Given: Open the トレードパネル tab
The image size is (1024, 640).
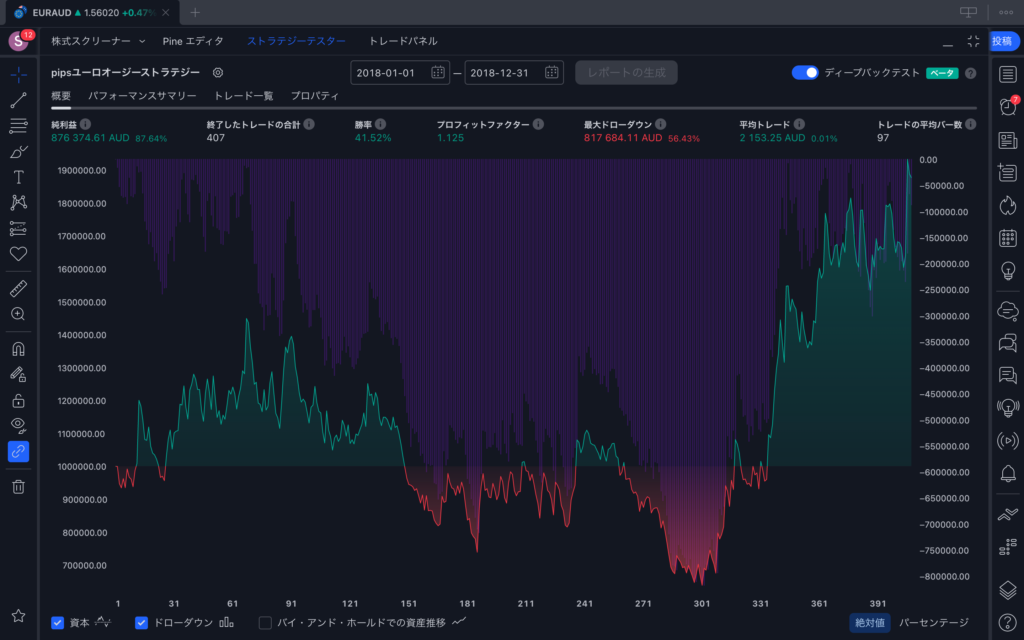Looking at the screenshot, I should tap(403, 40).
